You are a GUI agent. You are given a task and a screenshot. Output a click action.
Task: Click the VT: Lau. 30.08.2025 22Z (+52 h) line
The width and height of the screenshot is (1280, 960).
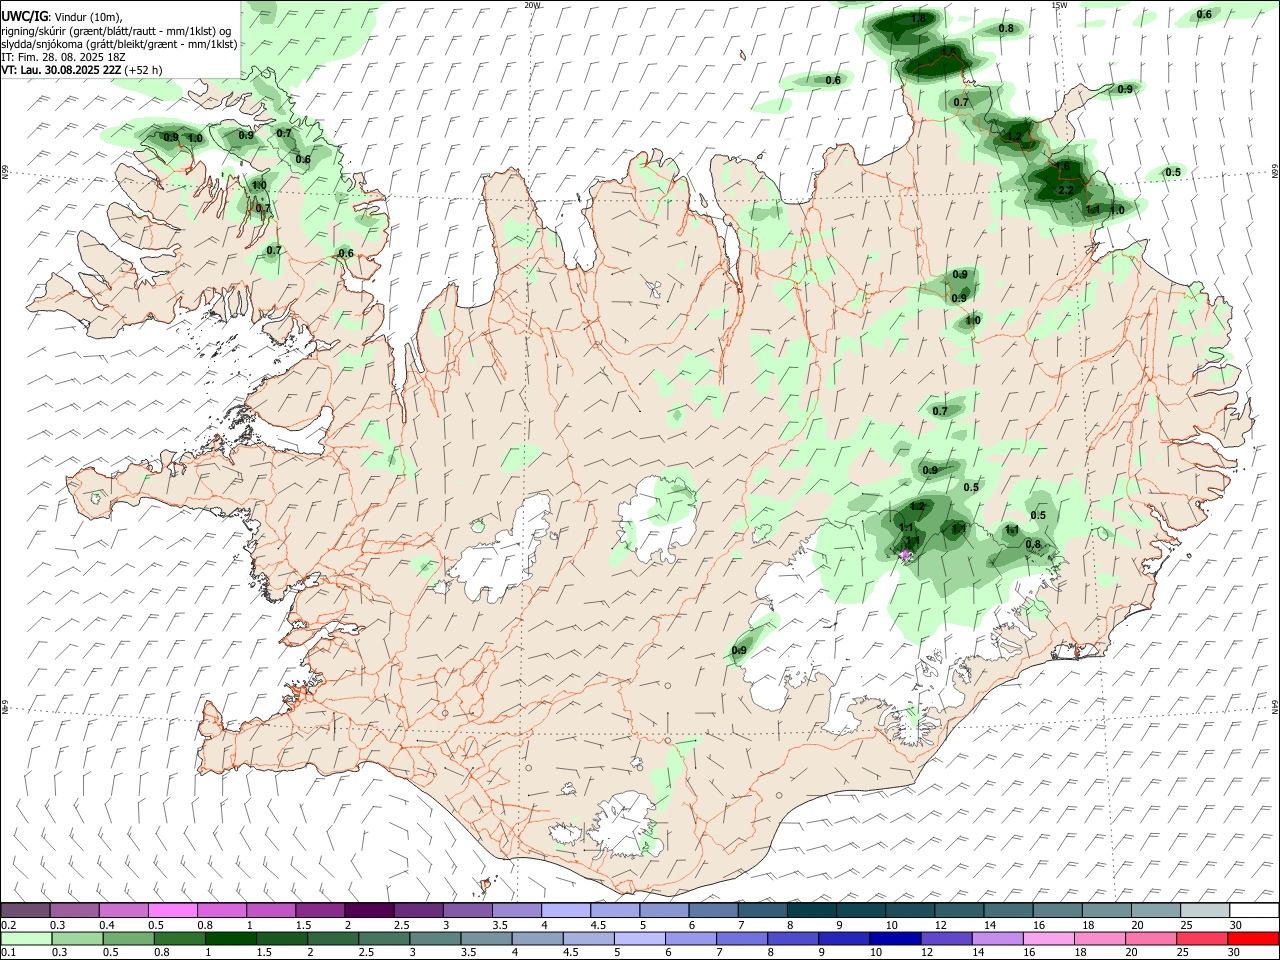[x=82, y=70]
